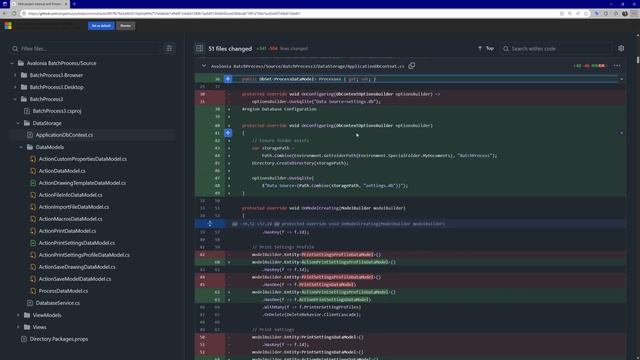Click the blue plus comment button on line 36
Viewport: 640px width, 360px height.
(228, 79)
